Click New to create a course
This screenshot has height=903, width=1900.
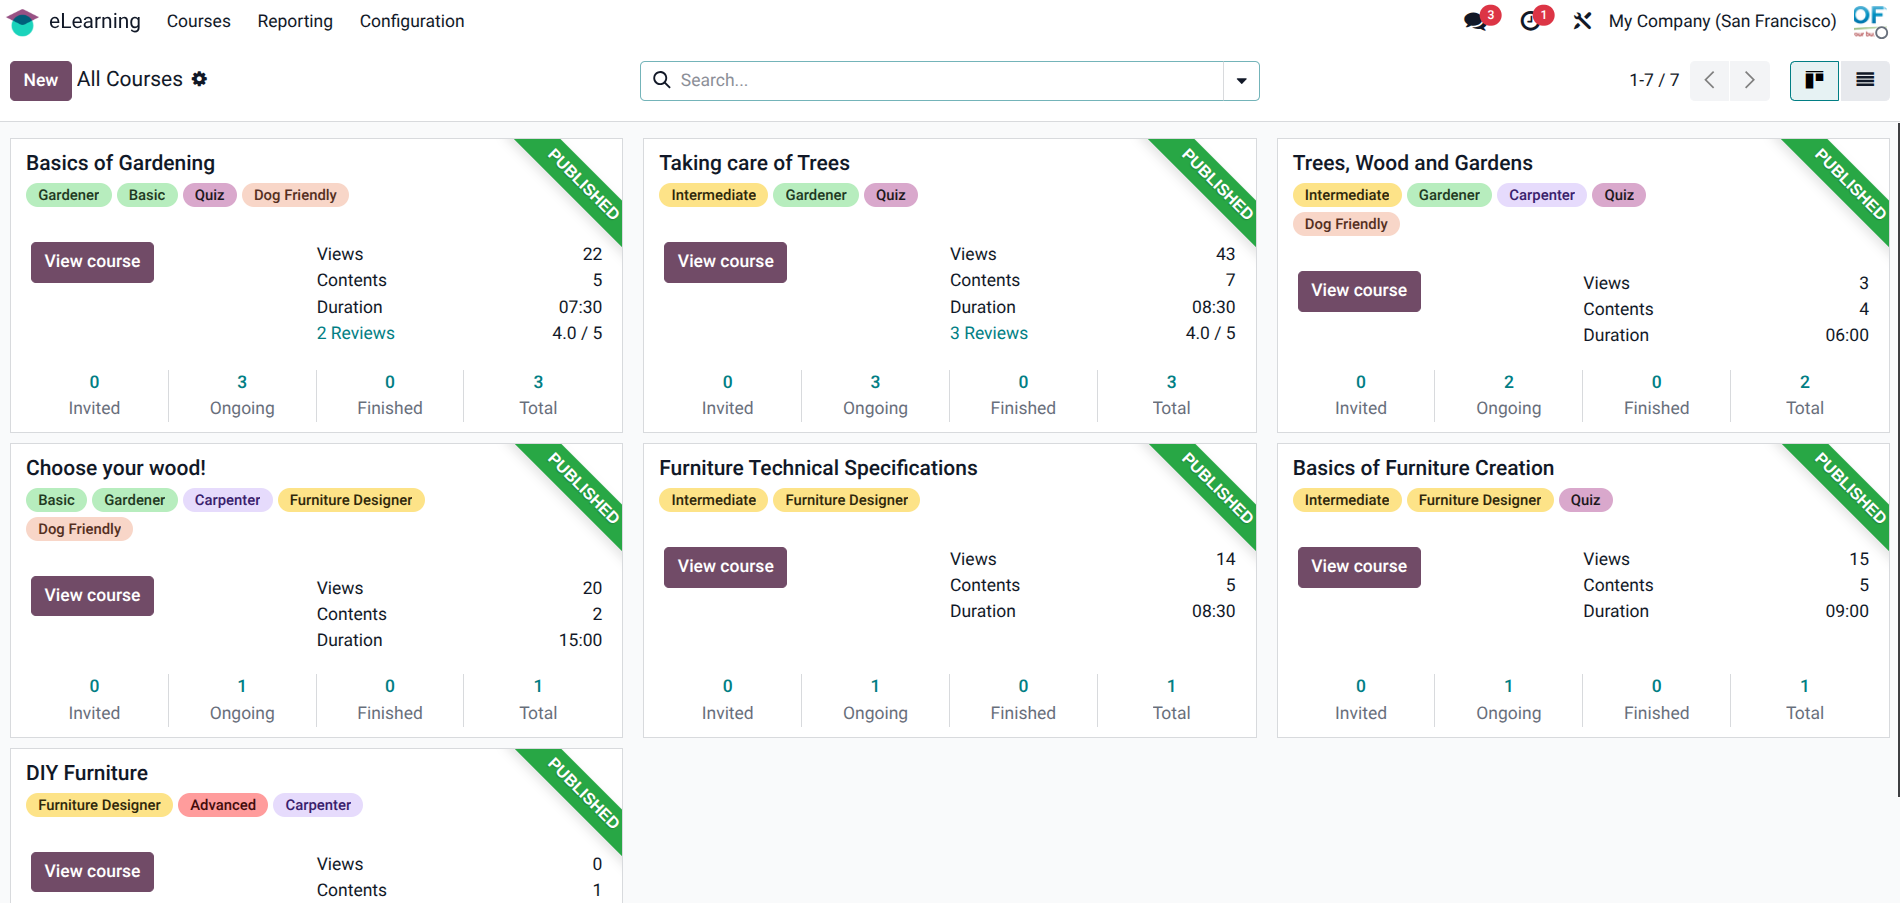click(40, 80)
